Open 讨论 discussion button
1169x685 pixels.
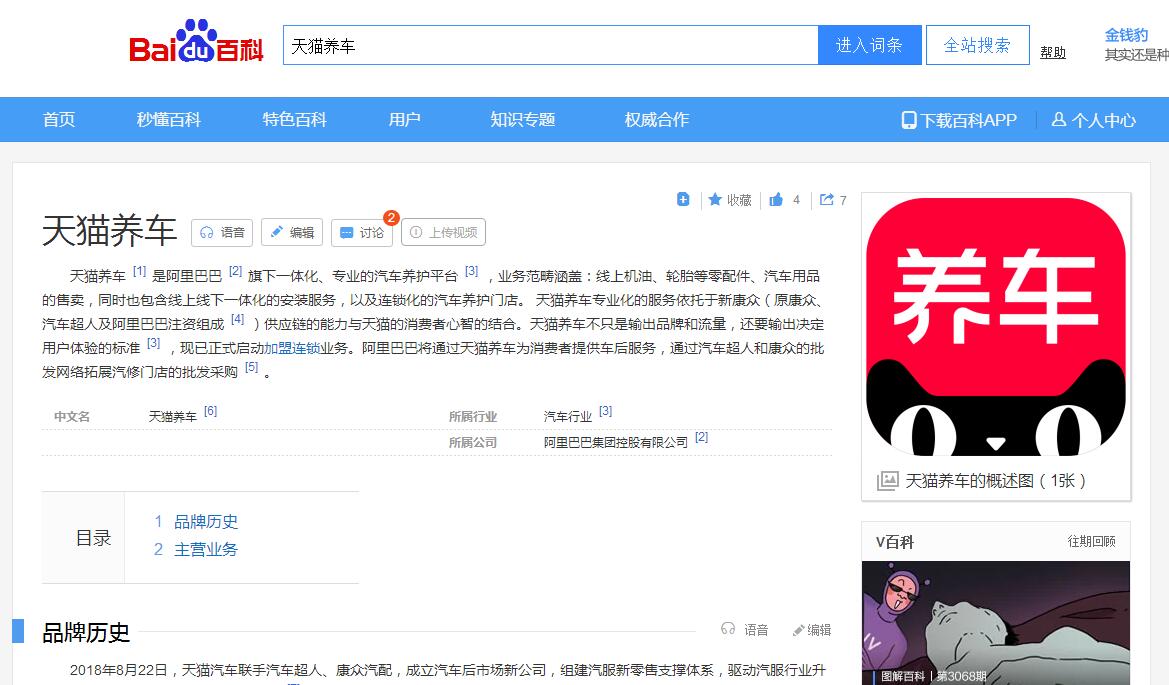pos(362,233)
